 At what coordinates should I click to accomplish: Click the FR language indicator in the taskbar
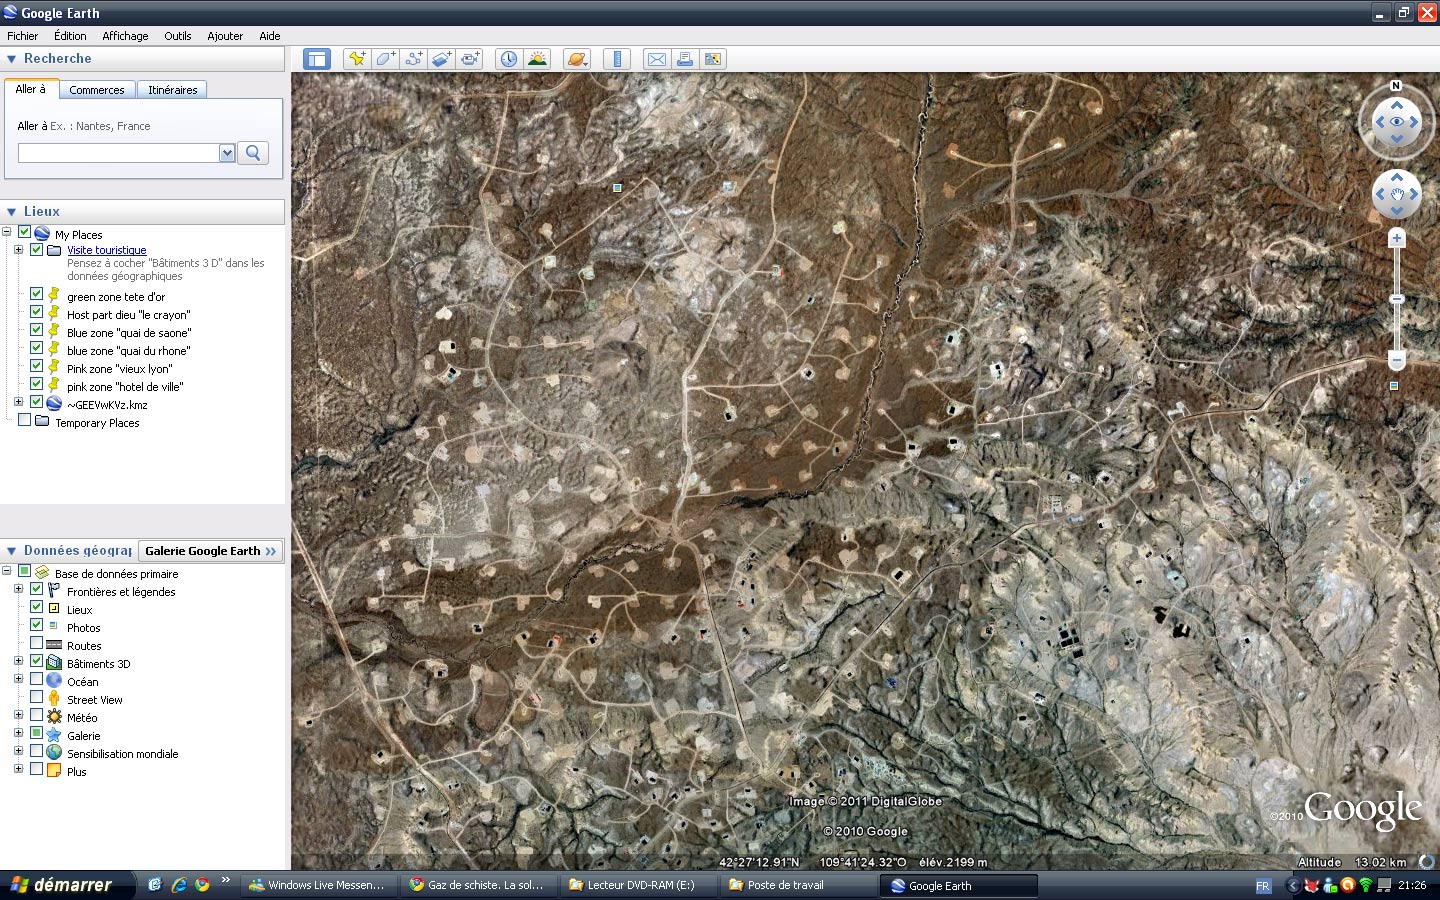point(1263,886)
